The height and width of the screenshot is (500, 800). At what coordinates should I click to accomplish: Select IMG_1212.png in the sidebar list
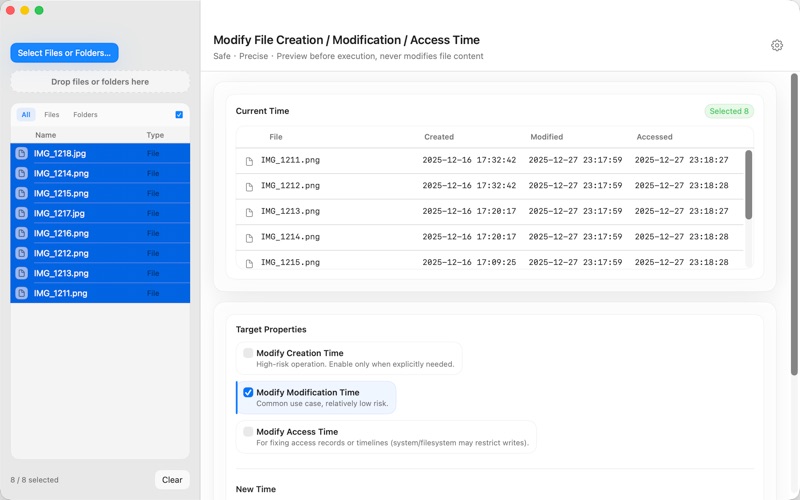(100, 253)
